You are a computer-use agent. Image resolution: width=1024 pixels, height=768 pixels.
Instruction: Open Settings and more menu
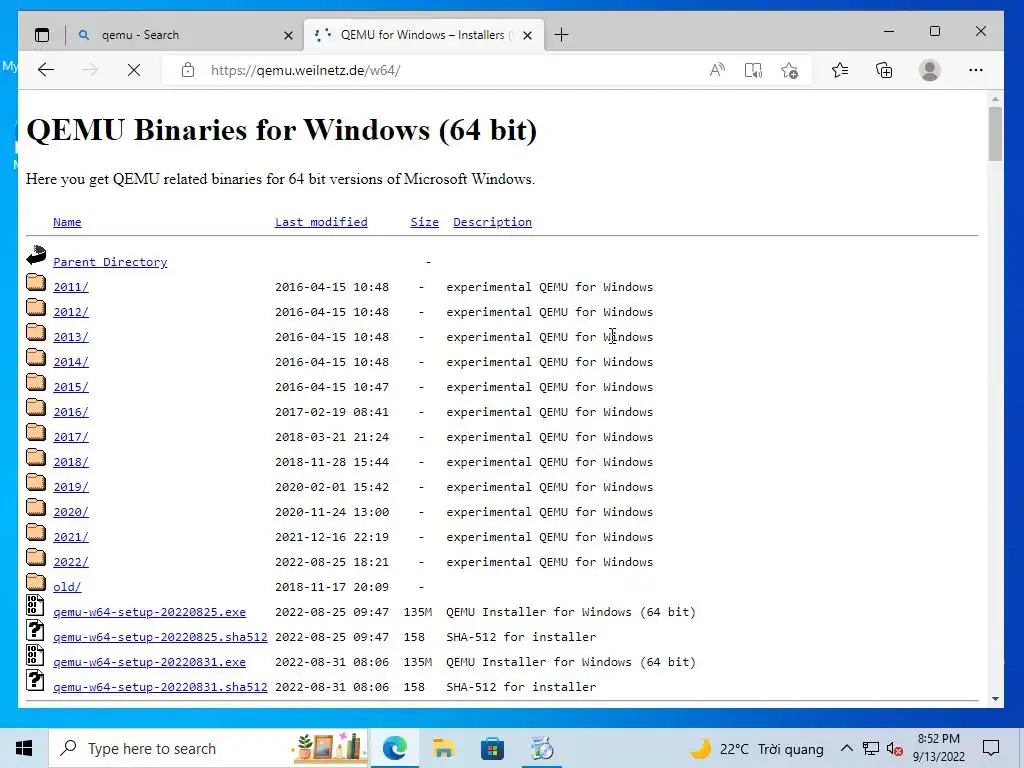(976, 70)
